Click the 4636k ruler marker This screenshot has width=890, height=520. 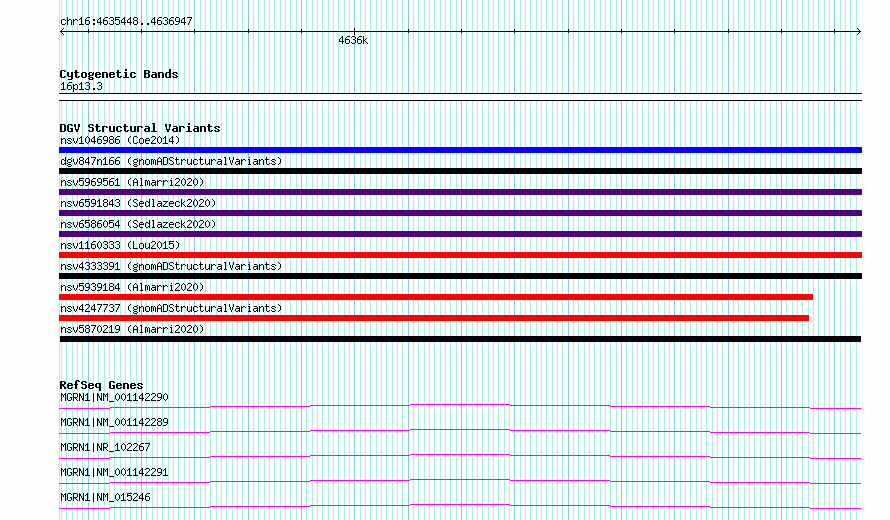point(353,40)
